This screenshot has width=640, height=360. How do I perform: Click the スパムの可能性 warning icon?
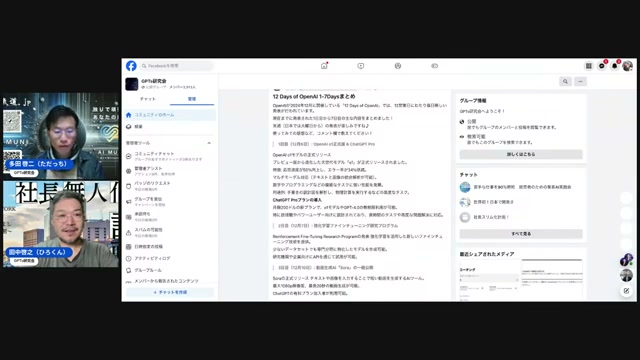click(x=129, y=232)
